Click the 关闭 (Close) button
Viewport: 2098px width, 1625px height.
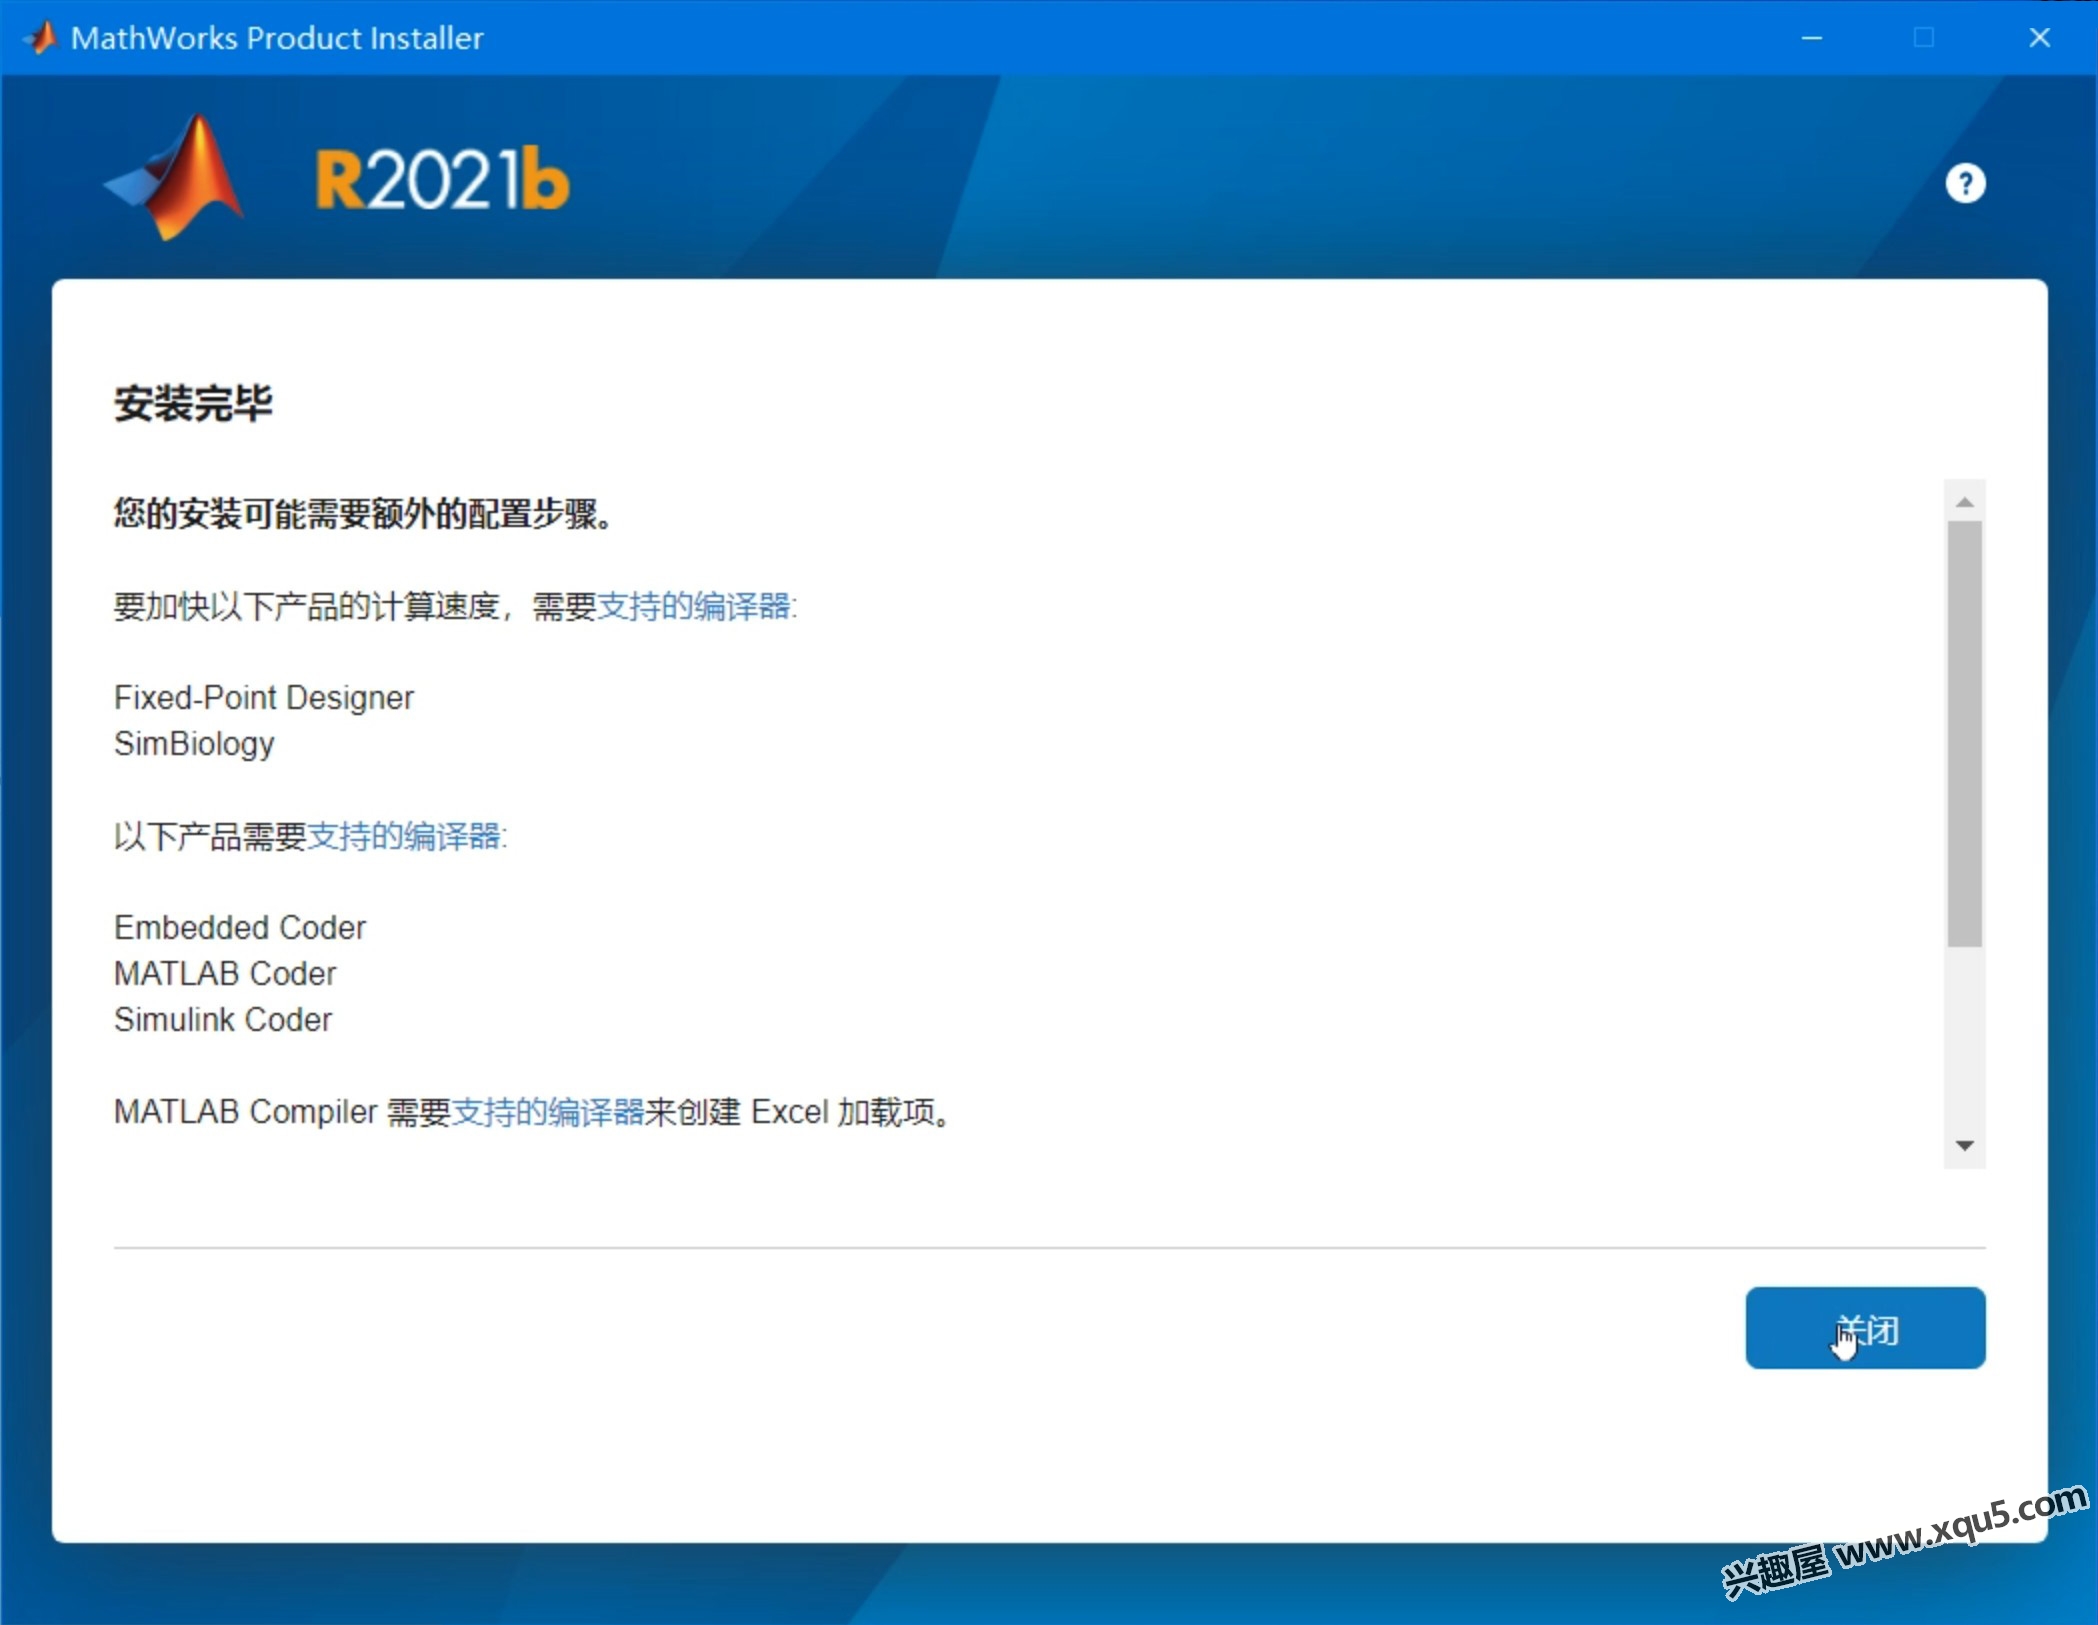1864,1328
